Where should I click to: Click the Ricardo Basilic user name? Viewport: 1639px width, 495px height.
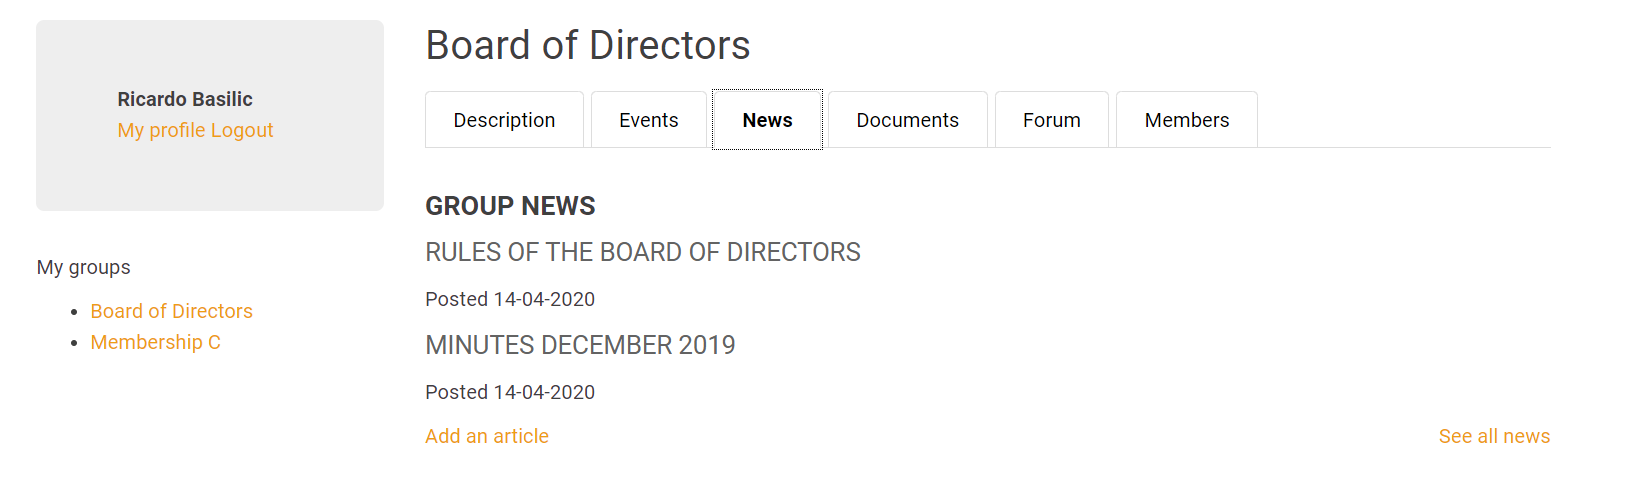point(185,99)
